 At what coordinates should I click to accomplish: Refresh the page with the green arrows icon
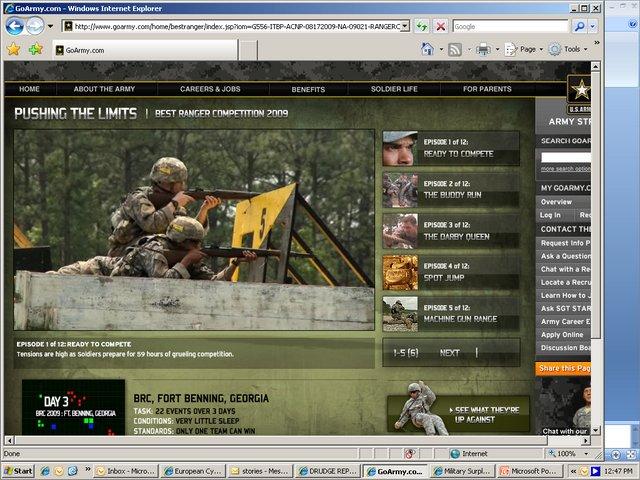[x=422, y=27]
